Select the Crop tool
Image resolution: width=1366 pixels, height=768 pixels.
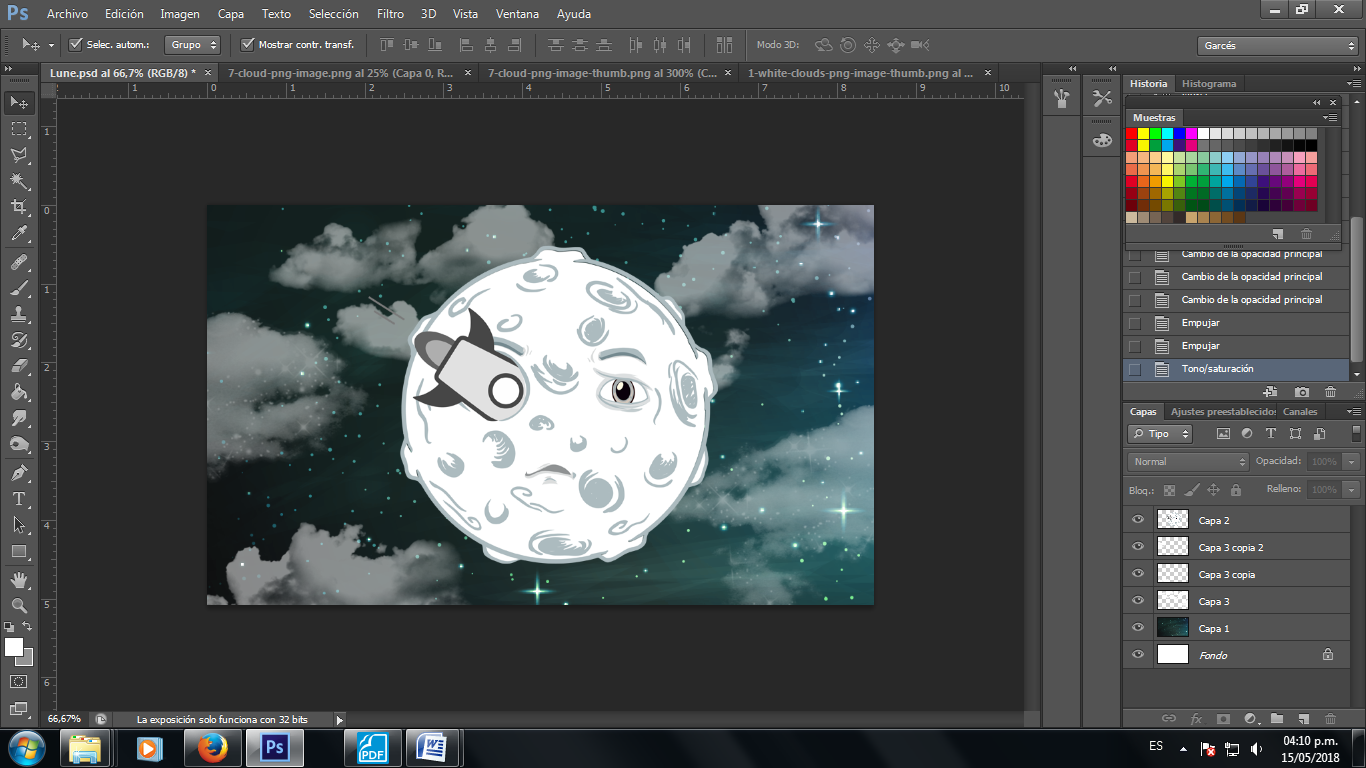point(19,207)
